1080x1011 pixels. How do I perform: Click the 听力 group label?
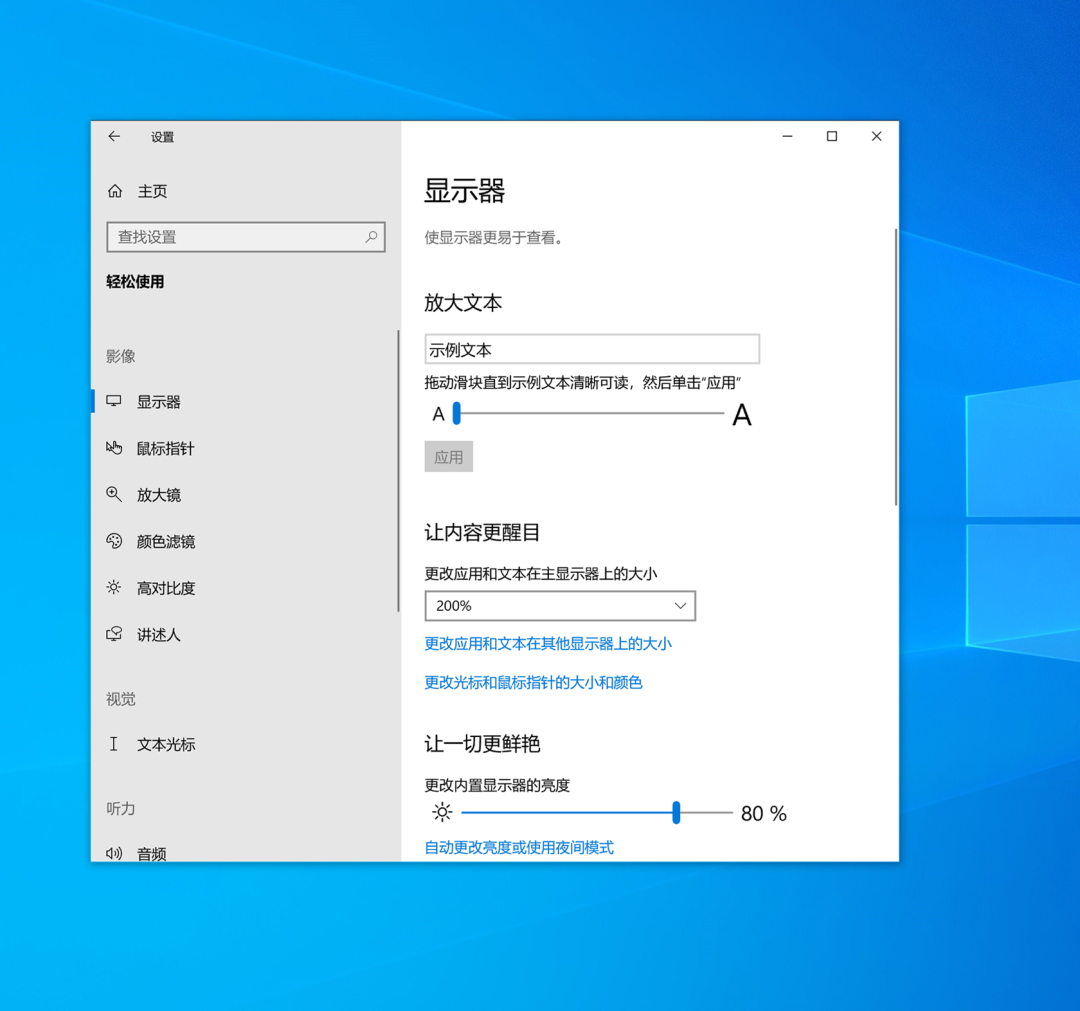pyautogui.click(x=121, y=809)
